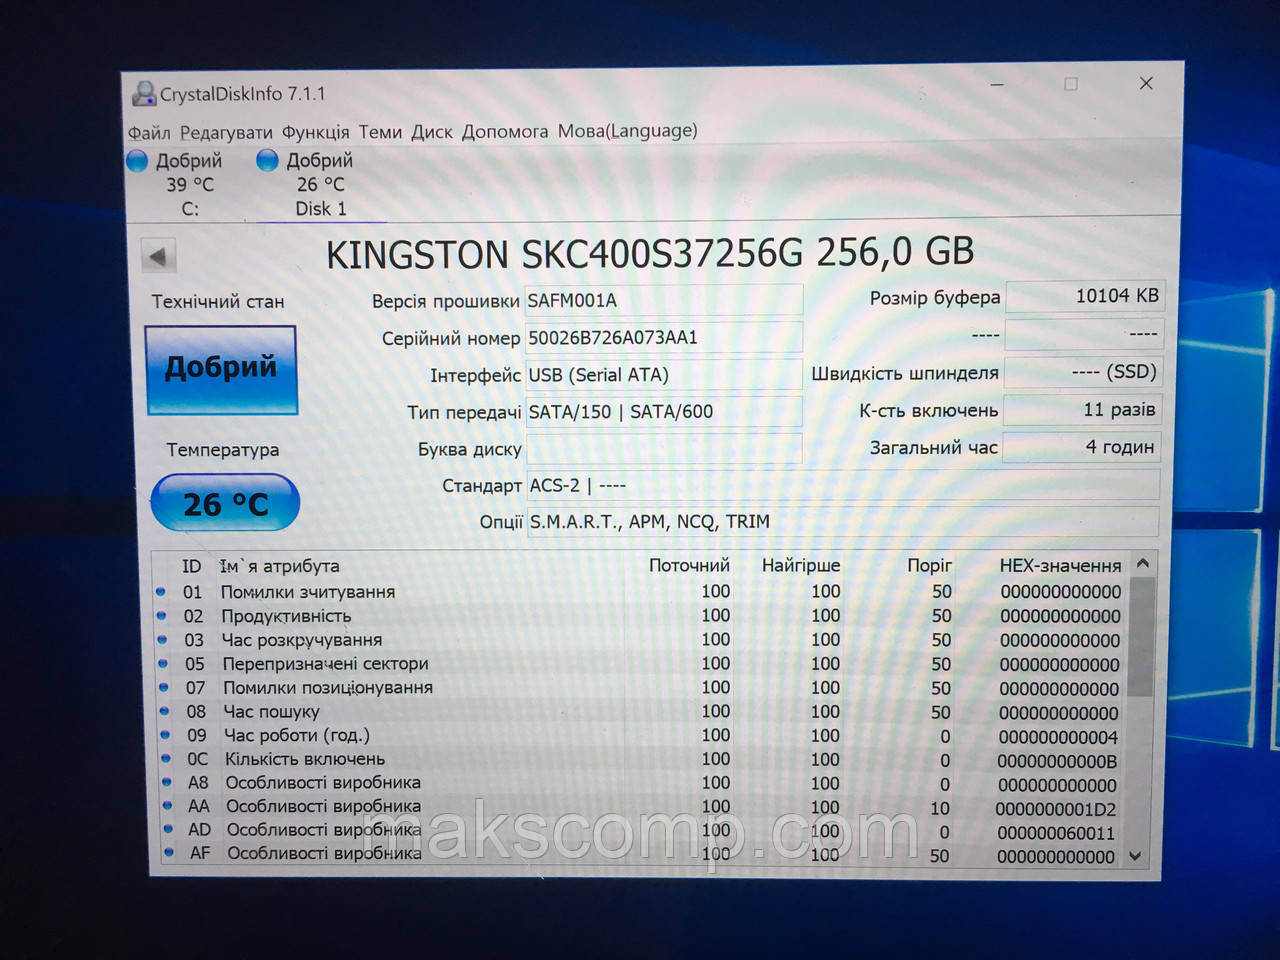
Task: Click the Ім'я атрибута column header
Action: pos(279,566)
